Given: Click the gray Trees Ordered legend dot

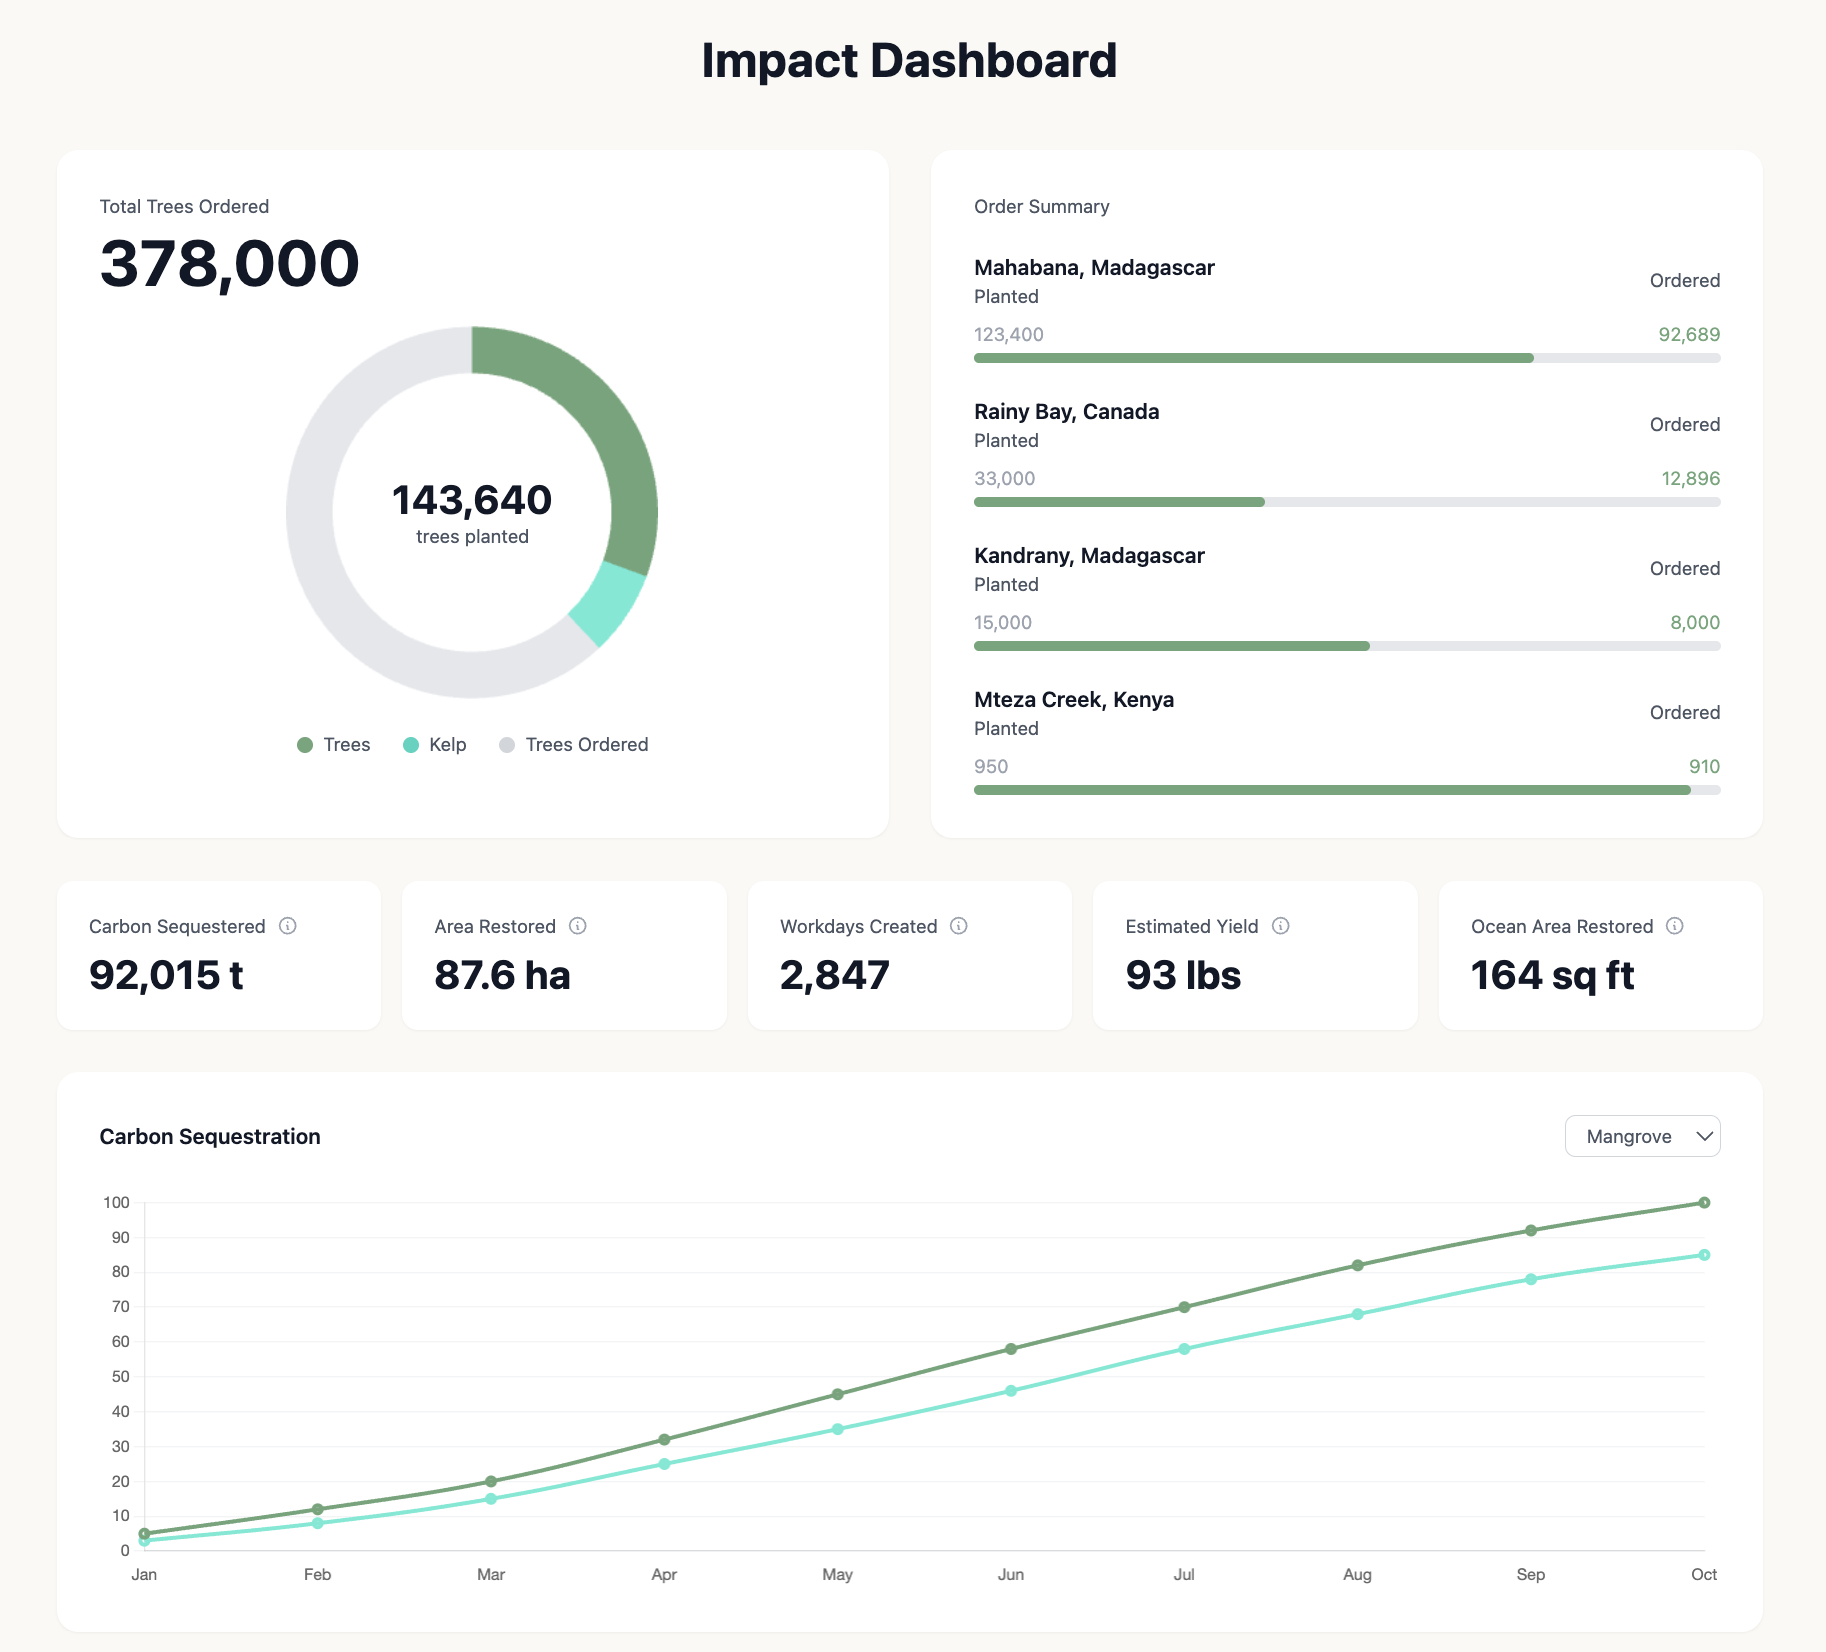Looking at the screenshot, I should (x=508, y=744).
